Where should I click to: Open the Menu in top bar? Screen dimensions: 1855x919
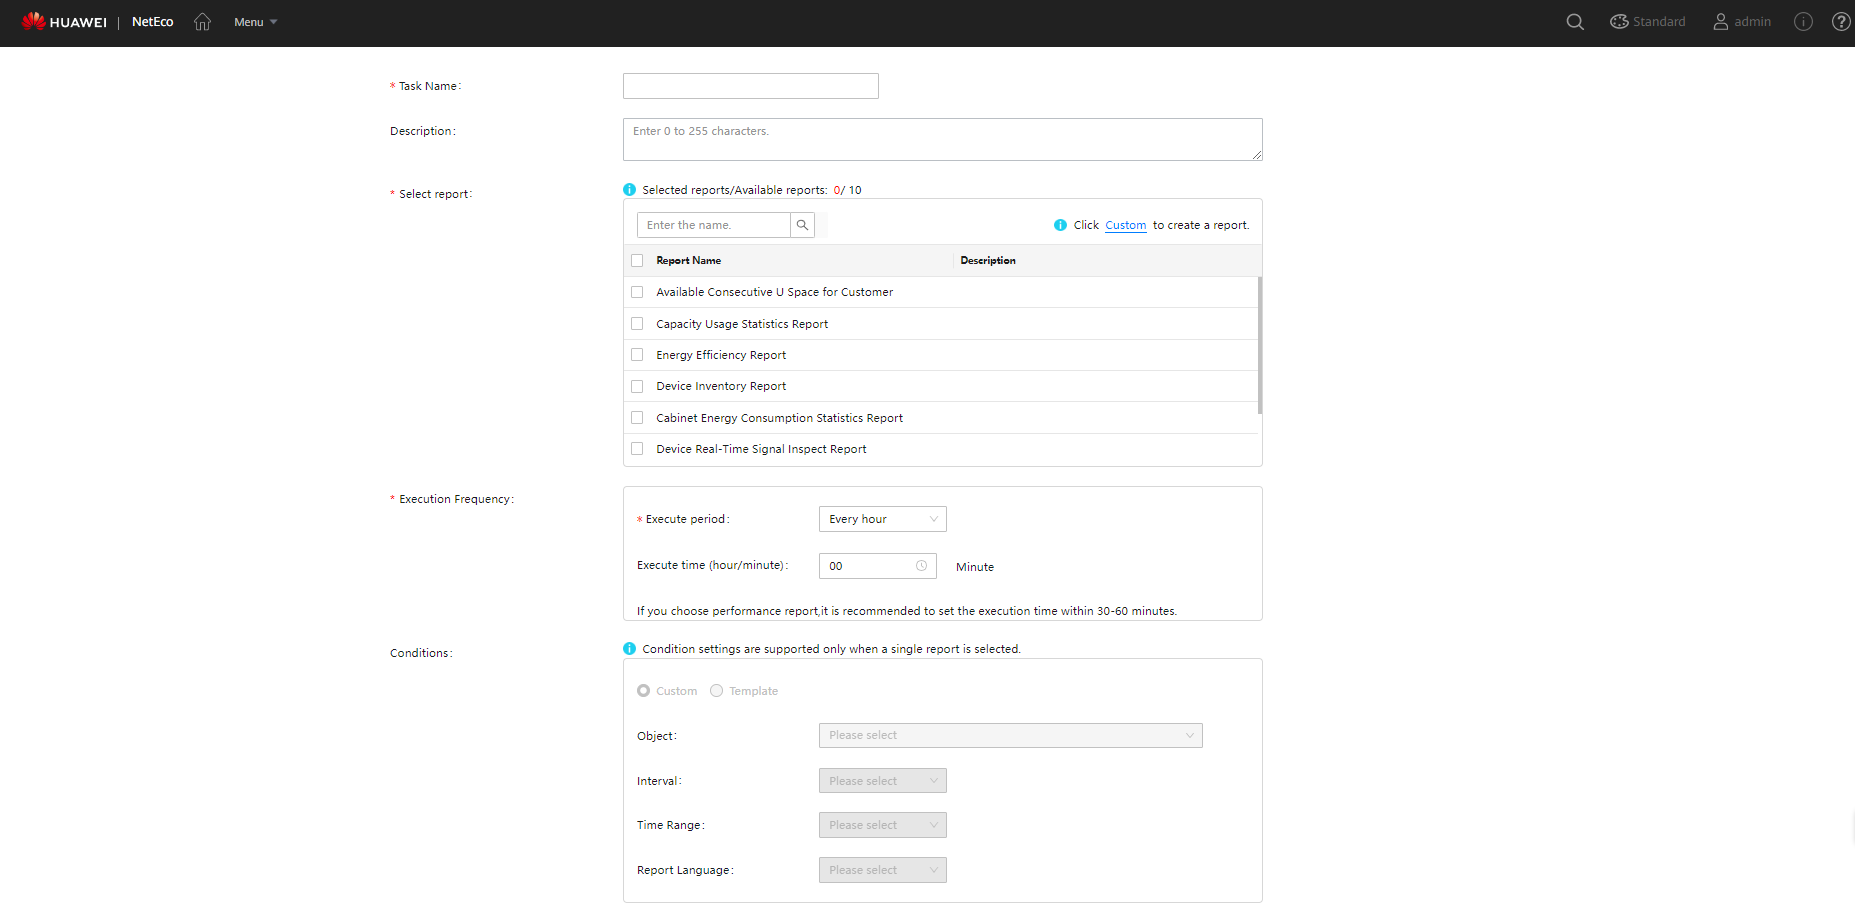coord(255,22)
